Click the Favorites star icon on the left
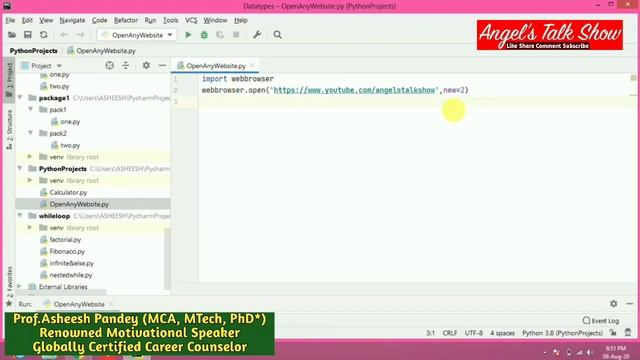640x360 pixels. point(9,304)
